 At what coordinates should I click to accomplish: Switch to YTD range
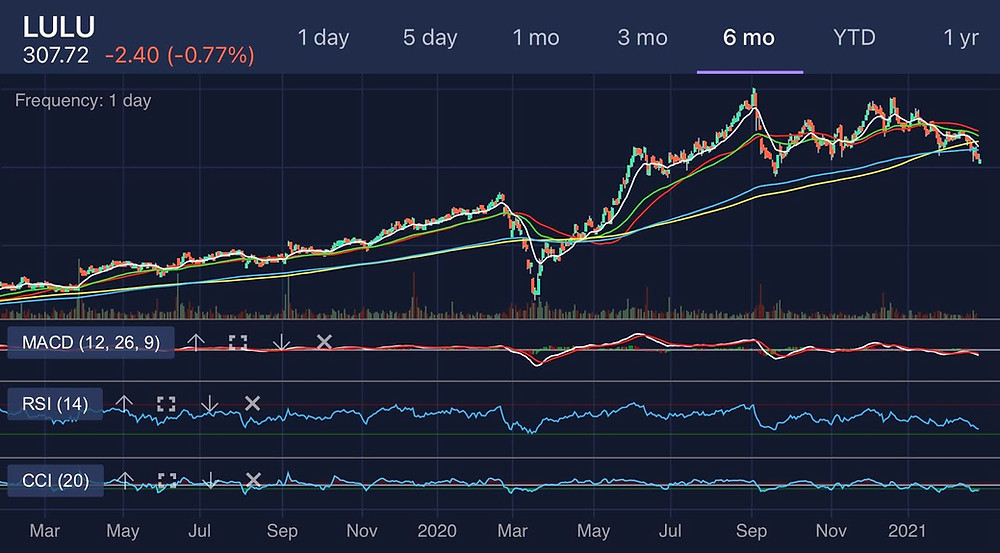point(854,38)
